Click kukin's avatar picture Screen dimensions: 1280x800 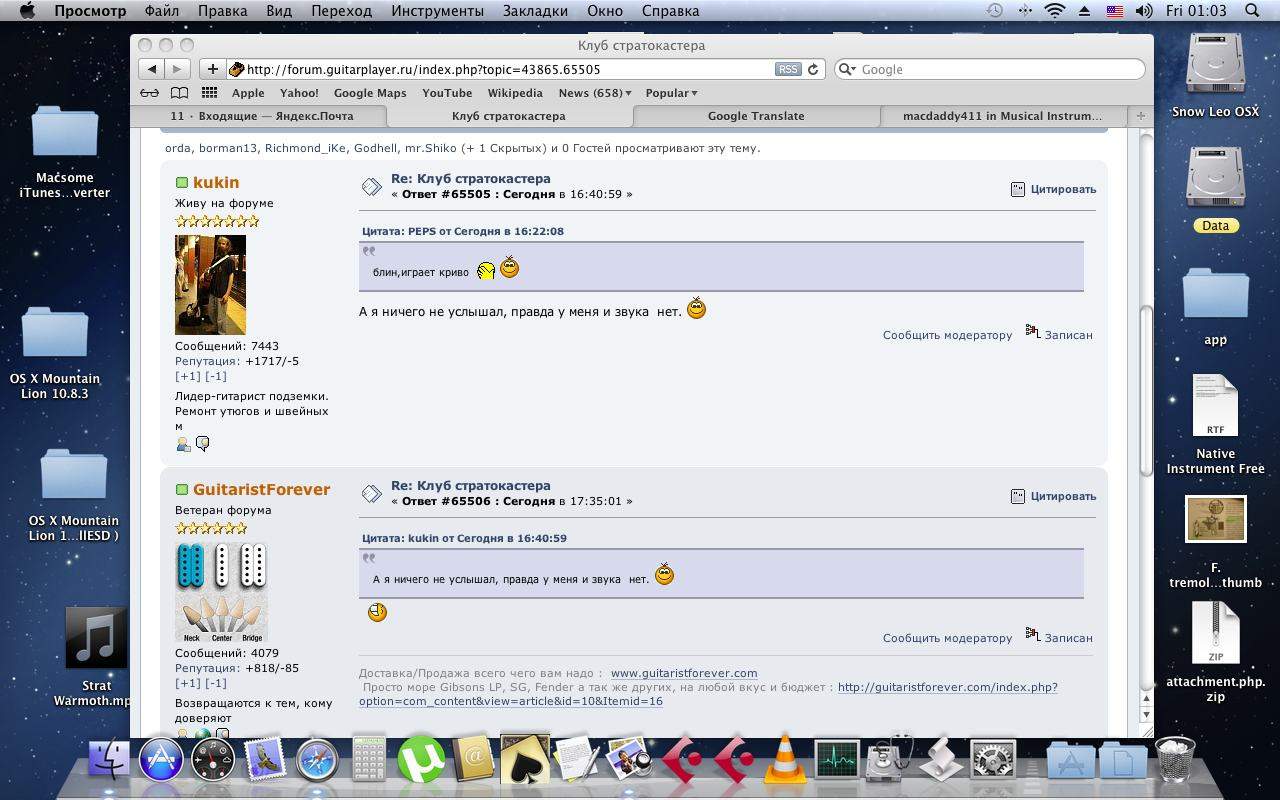click(210, 284)
